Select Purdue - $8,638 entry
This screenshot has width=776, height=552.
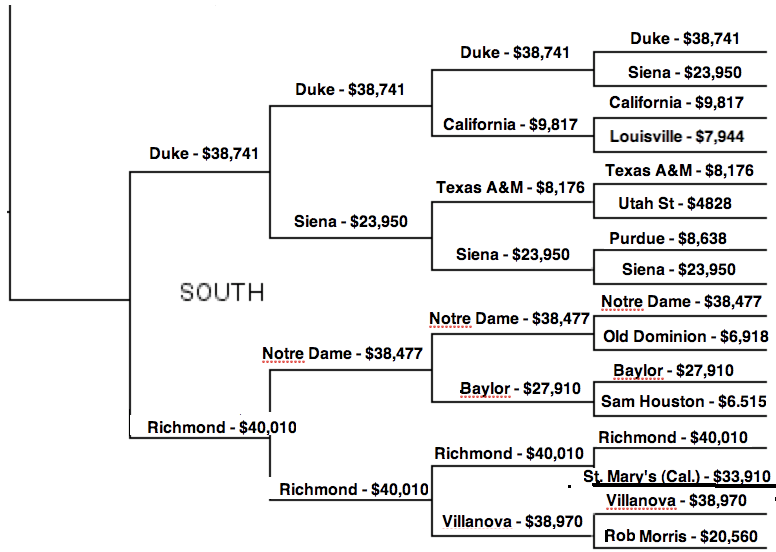pyautogui.click(x=668, y=239)
